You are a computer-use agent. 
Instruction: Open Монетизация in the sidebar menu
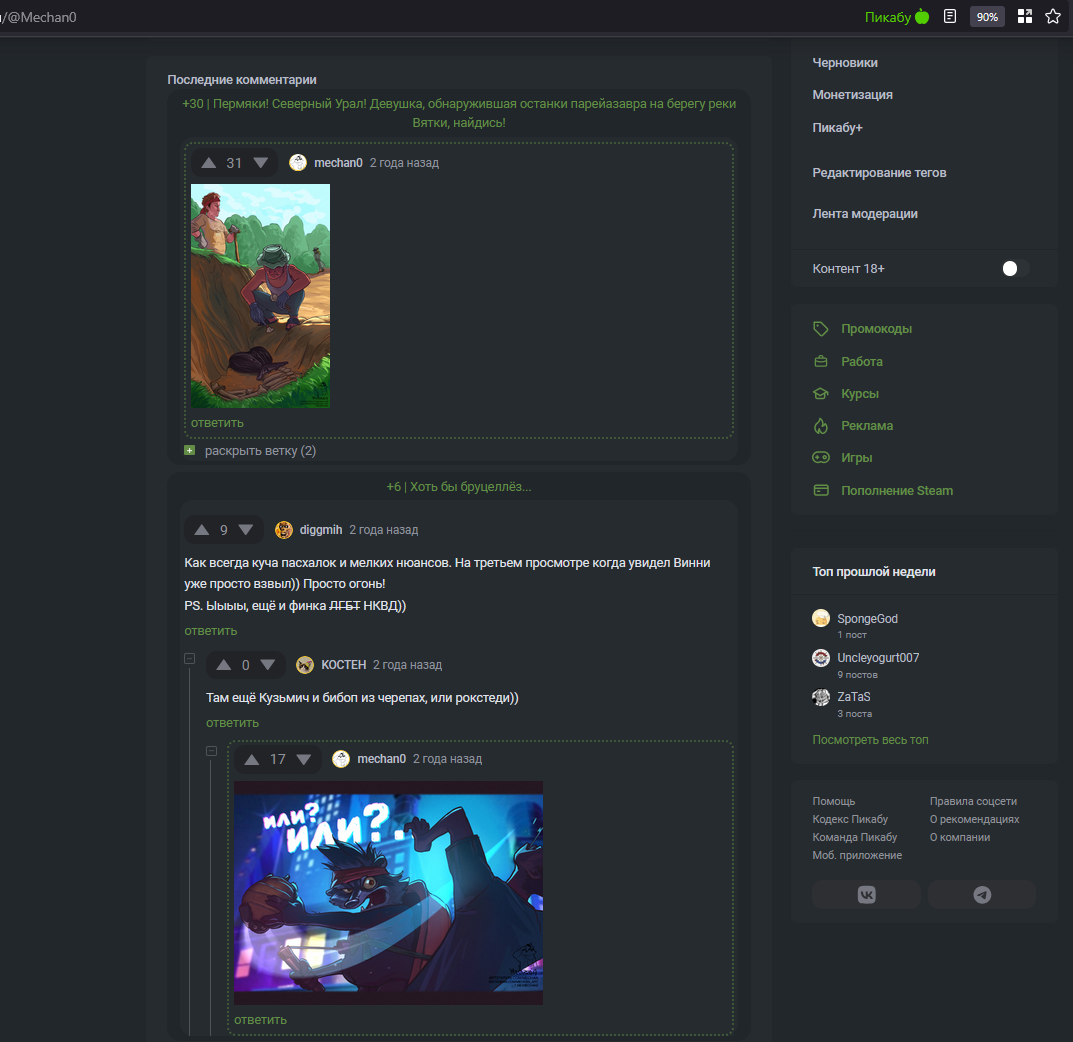pos(852,94)
